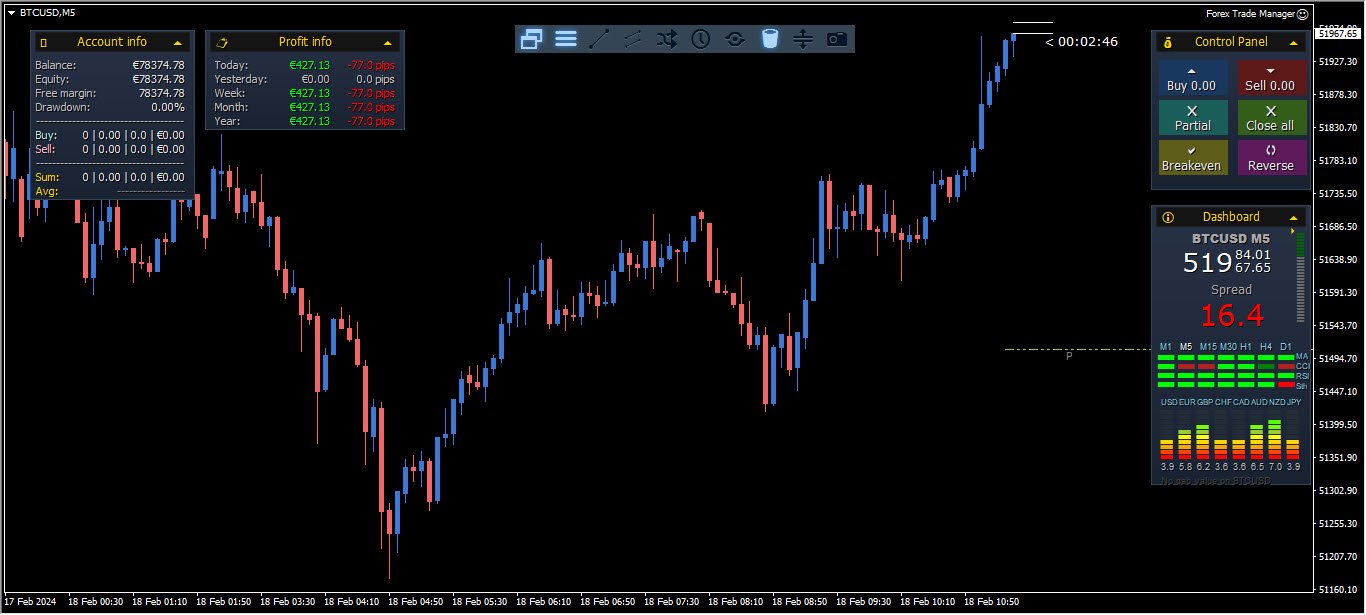This screenshot has height=615, width=1366.
Task: Collapse the Dashboard panel
Action: (x=1293, y=217)
